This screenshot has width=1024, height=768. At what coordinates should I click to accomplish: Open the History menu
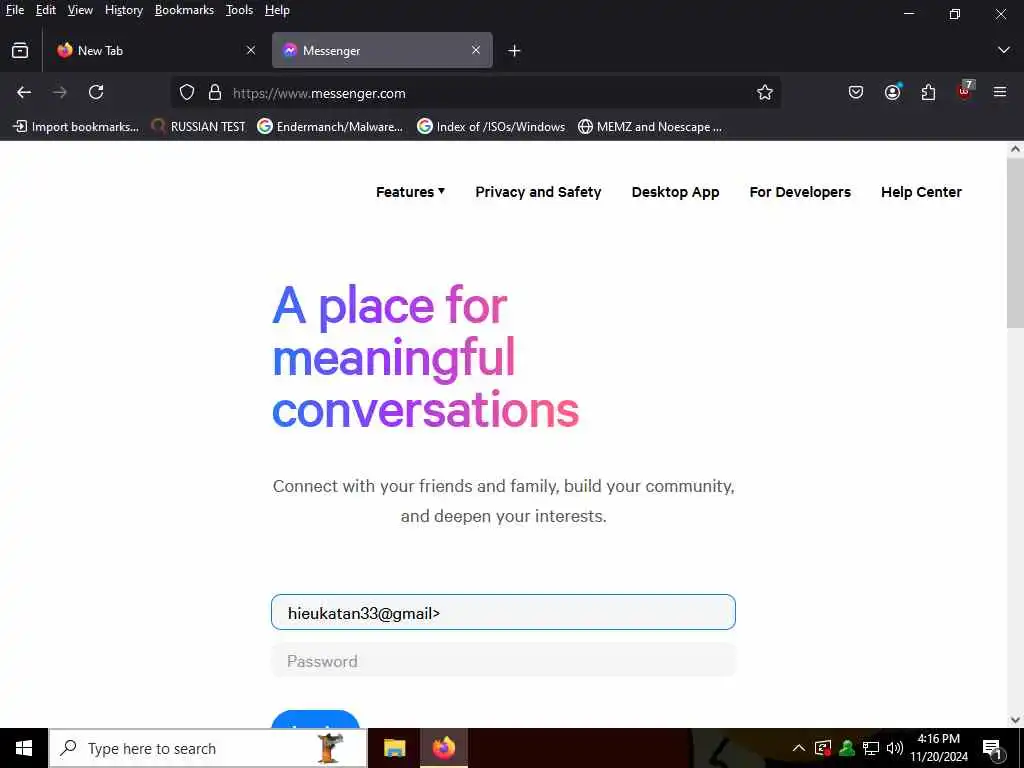tap(123, 10)
